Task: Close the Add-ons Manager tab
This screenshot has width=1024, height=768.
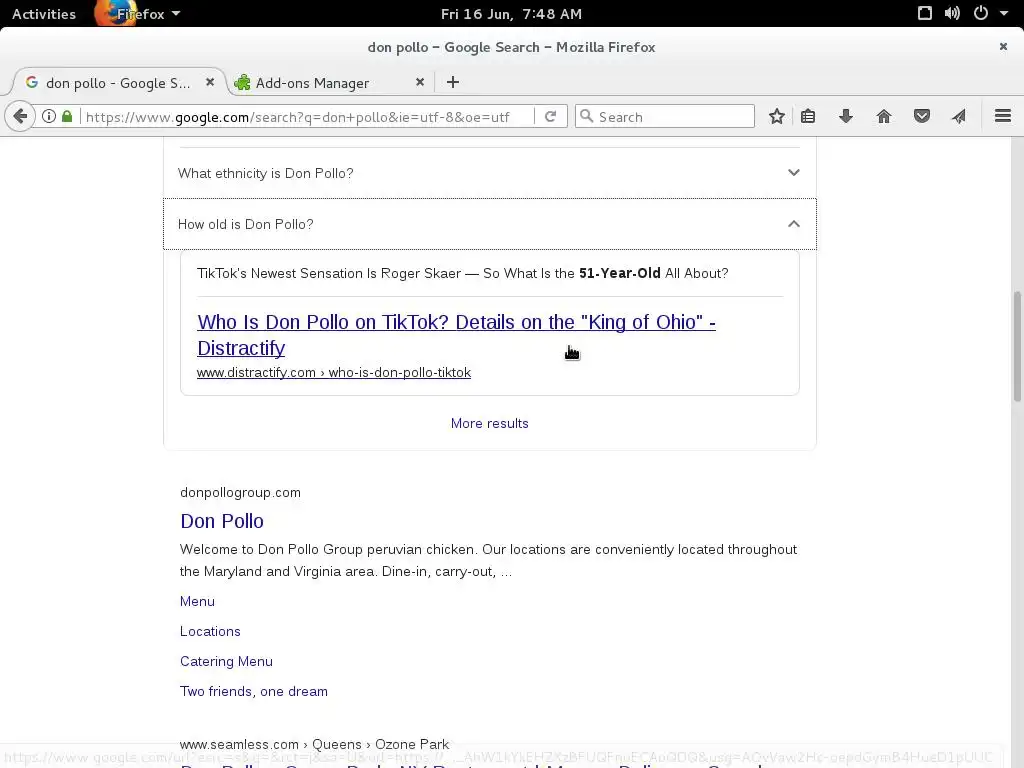Action: pyautogui.click(x=420, y=82)
